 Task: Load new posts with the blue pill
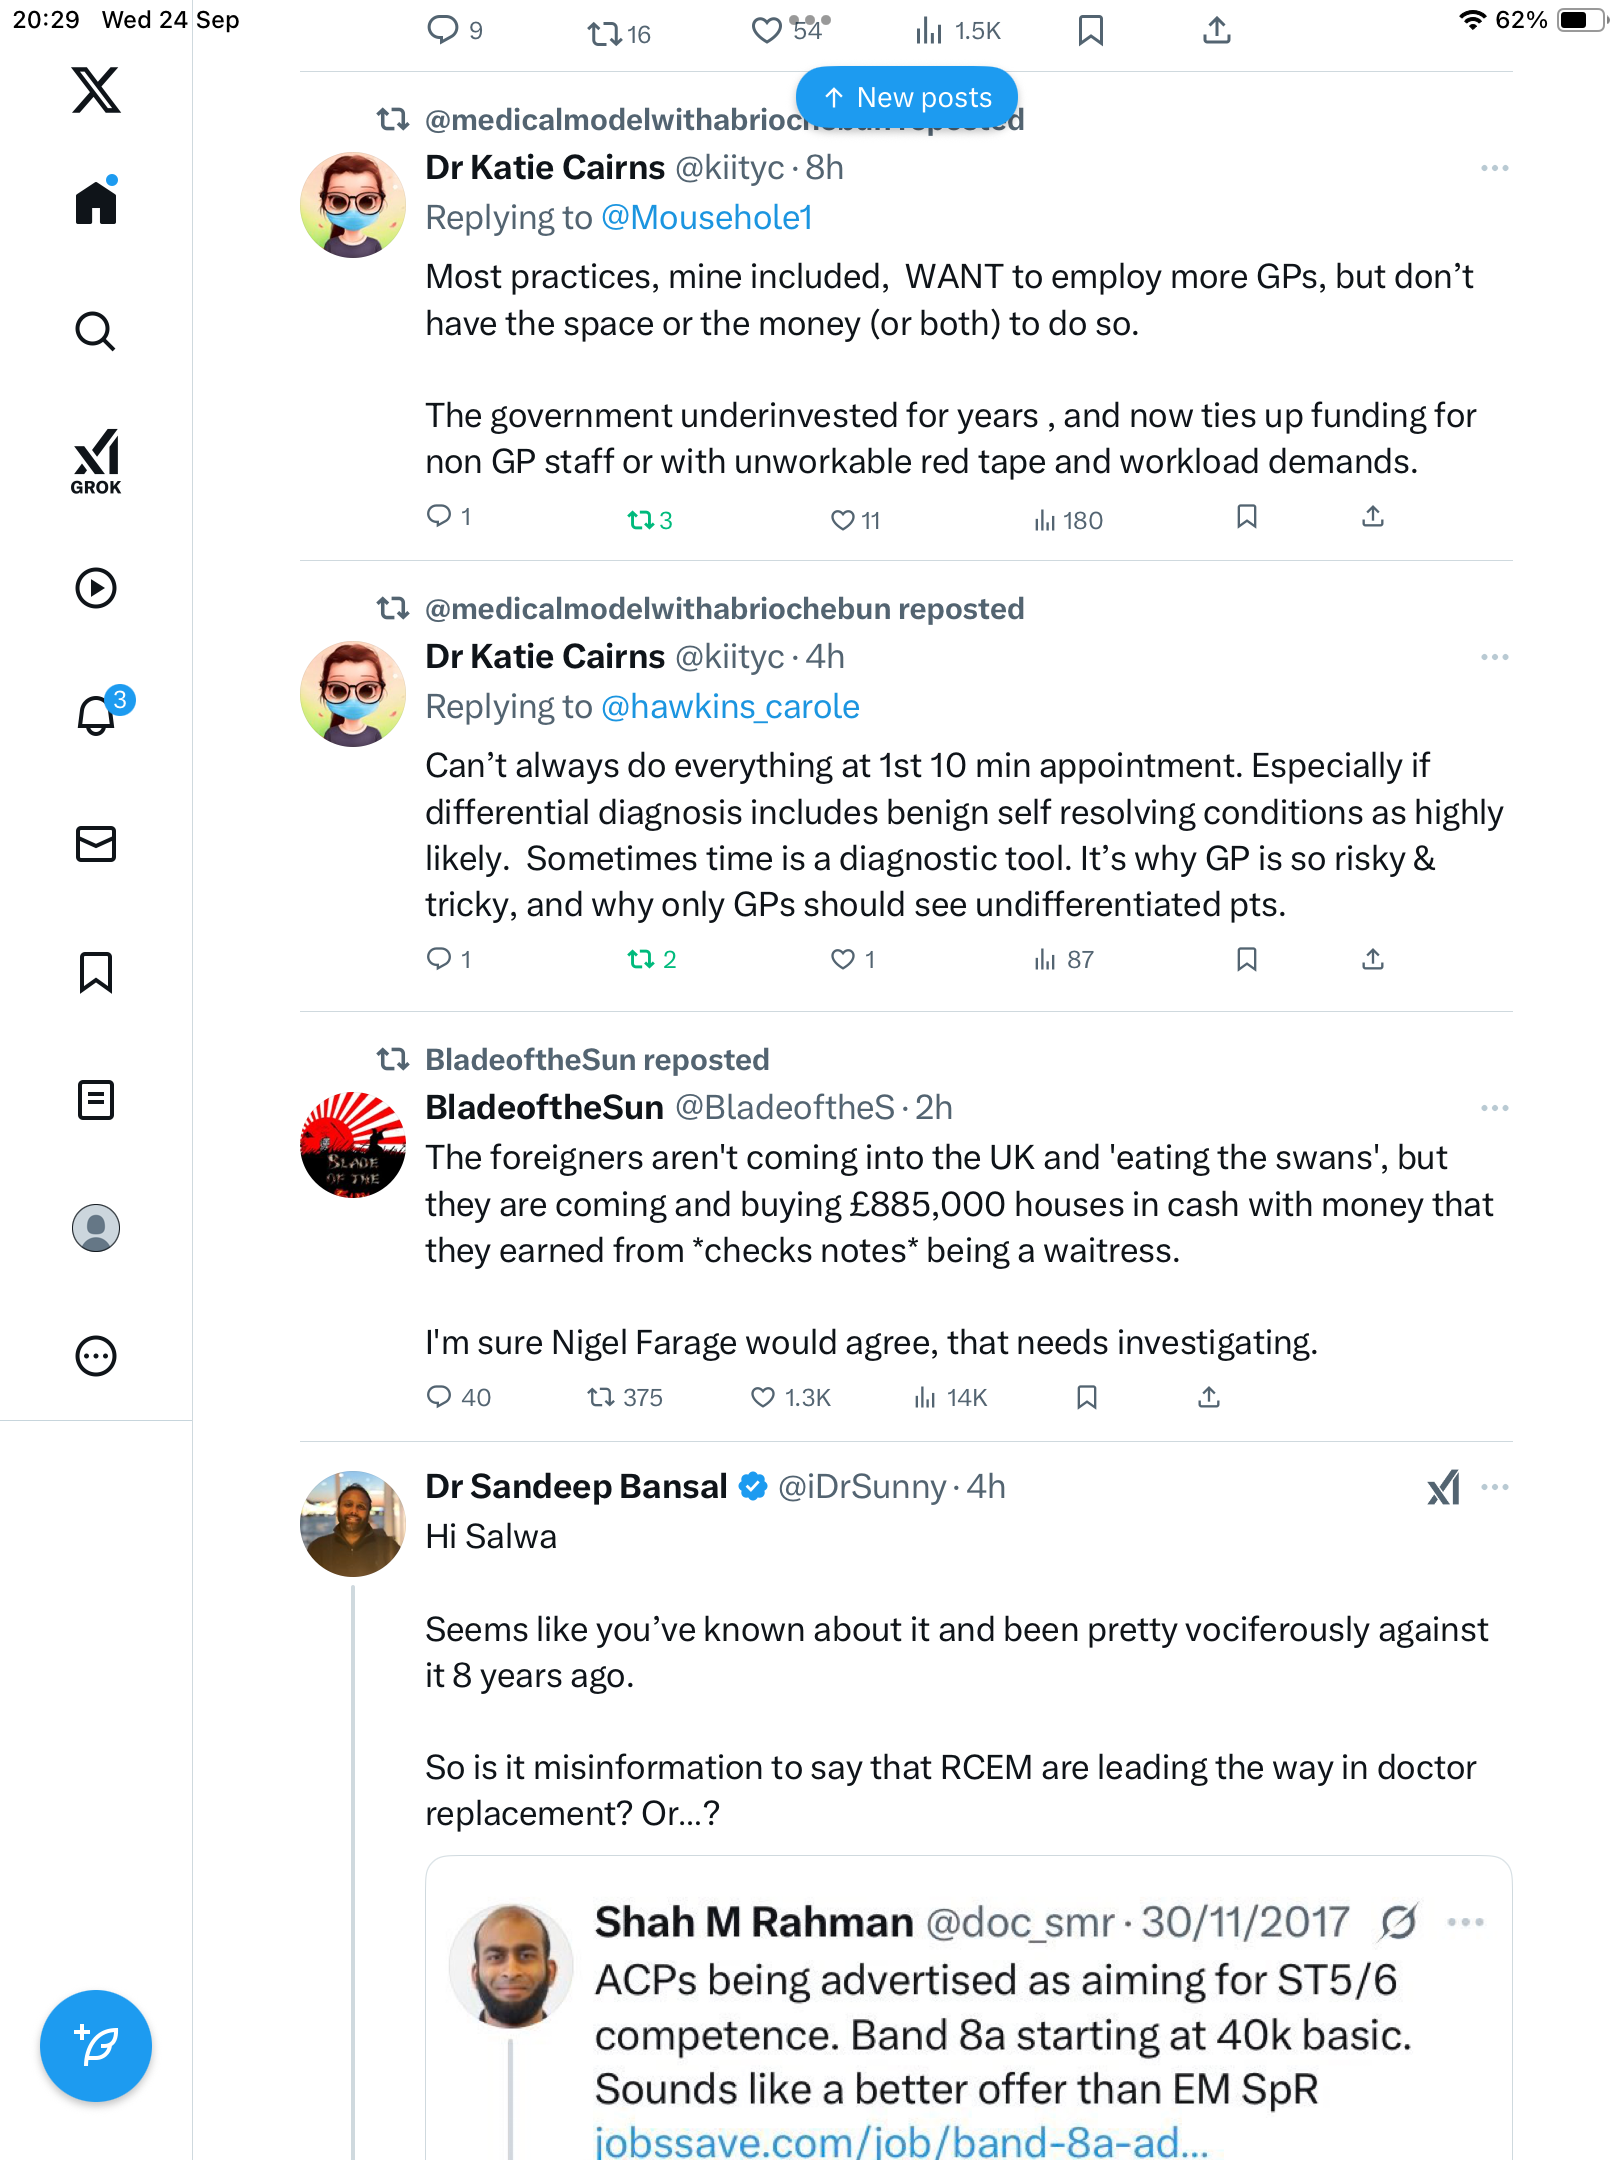[x=906, y=97]
